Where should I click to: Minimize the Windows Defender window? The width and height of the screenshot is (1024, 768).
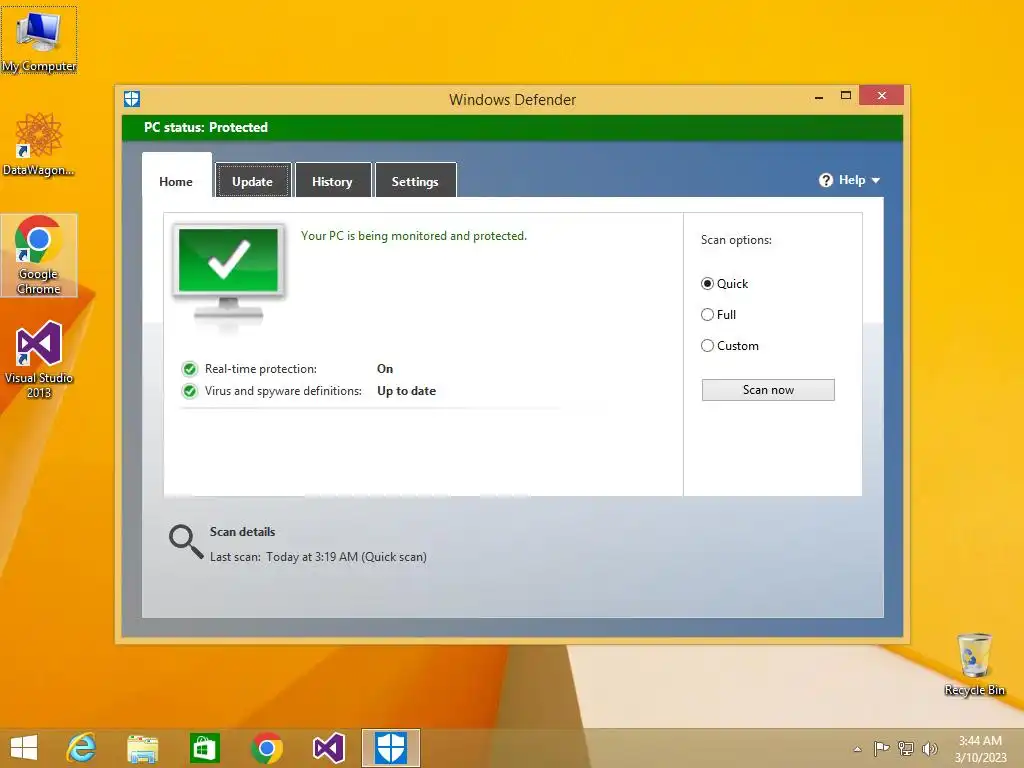coord(819,96)
